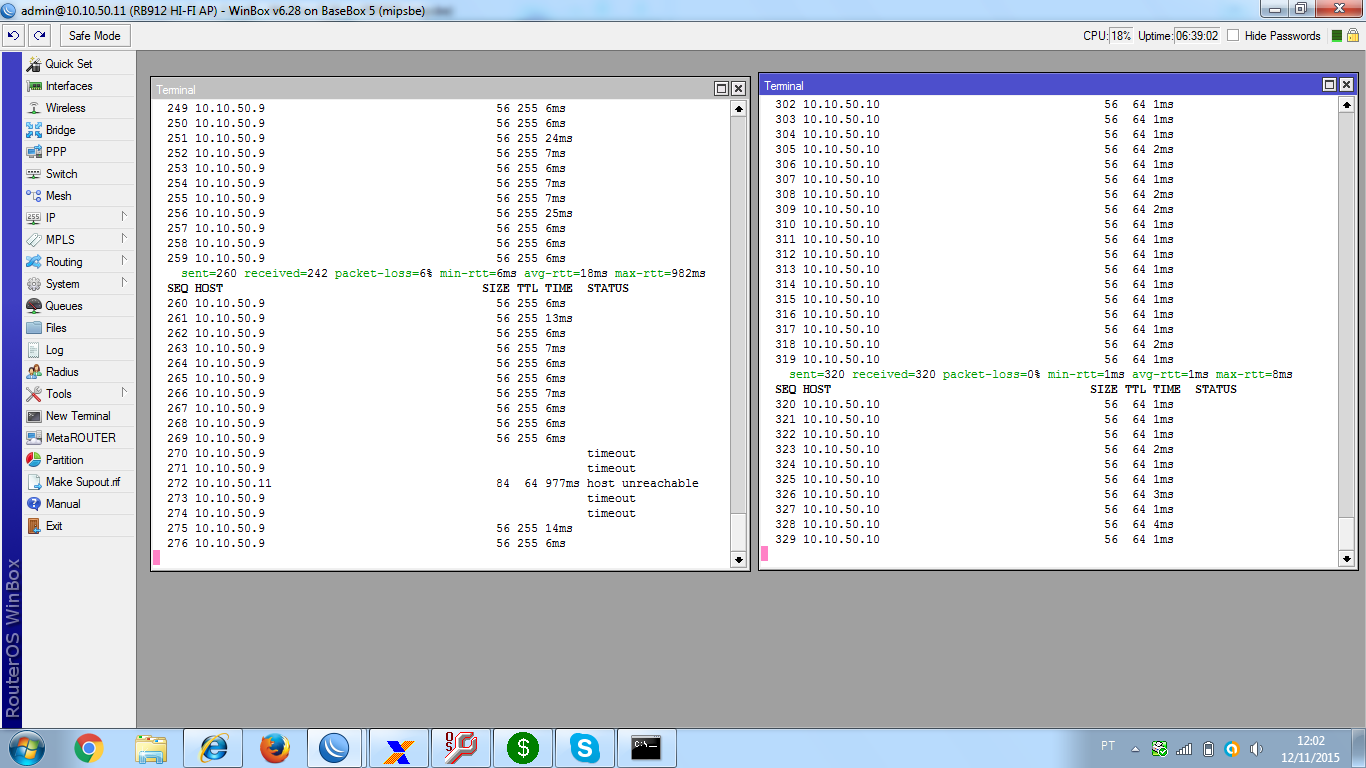Viewport: 1366px width, 768px height.
Task: Click the packet-loss=6% summary line
Action: [443, 273]
